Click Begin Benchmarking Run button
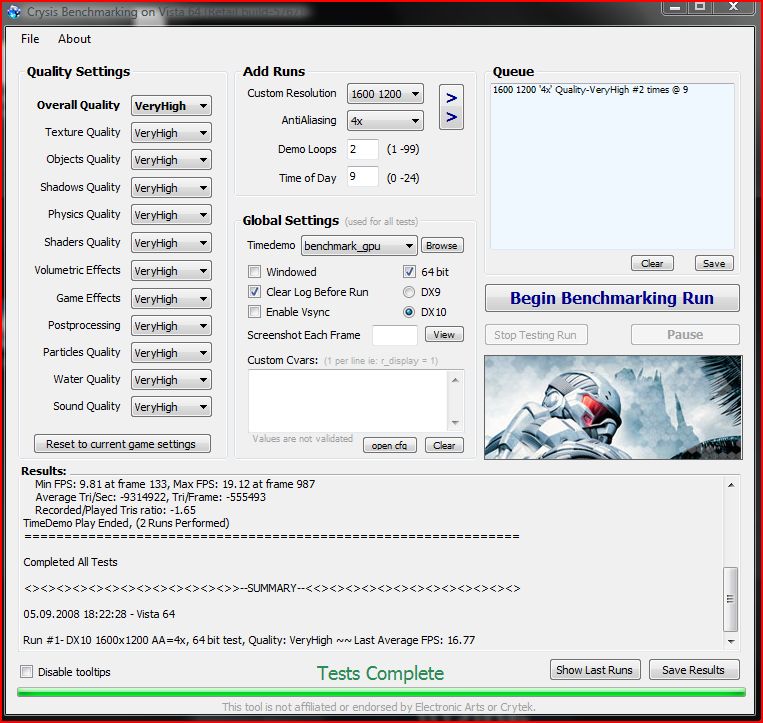 pyautogui.click(x=612, y=298)
